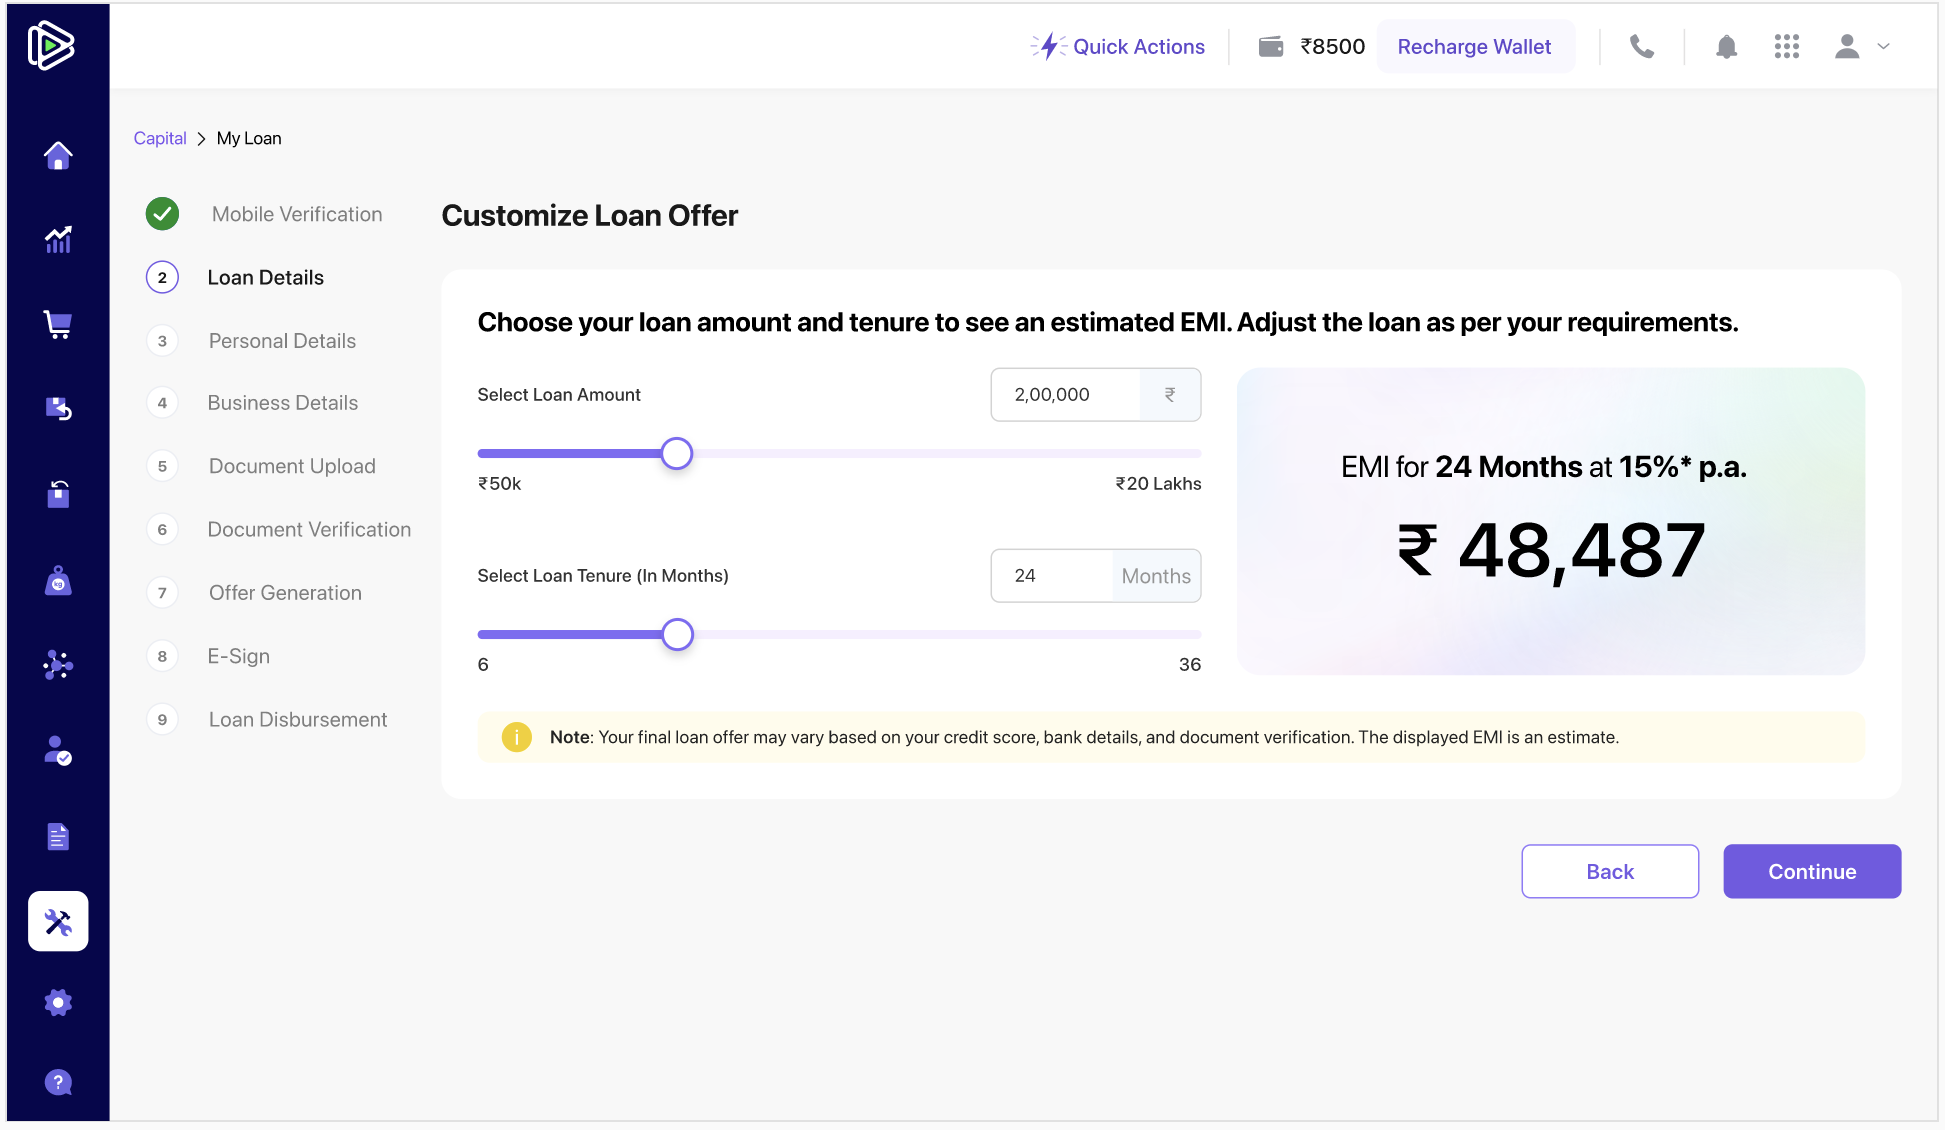Click the loan tenure months input field
This screenshot has width=1945, height=1130.
1052,576
